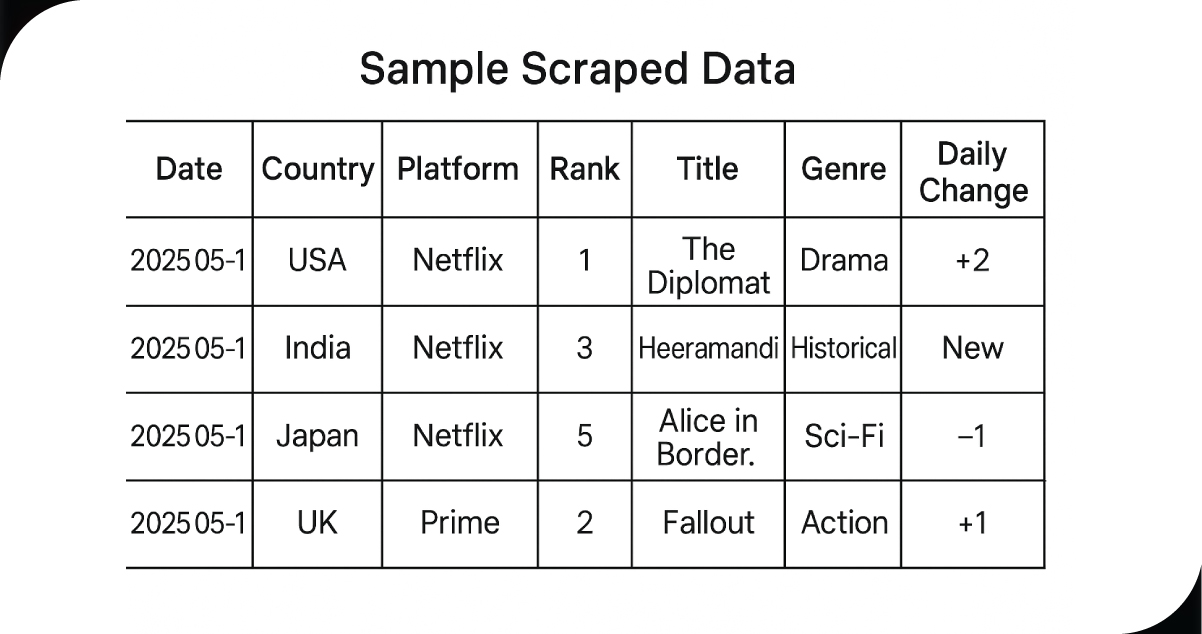Click the Country column header

click(x=317, y=169)
